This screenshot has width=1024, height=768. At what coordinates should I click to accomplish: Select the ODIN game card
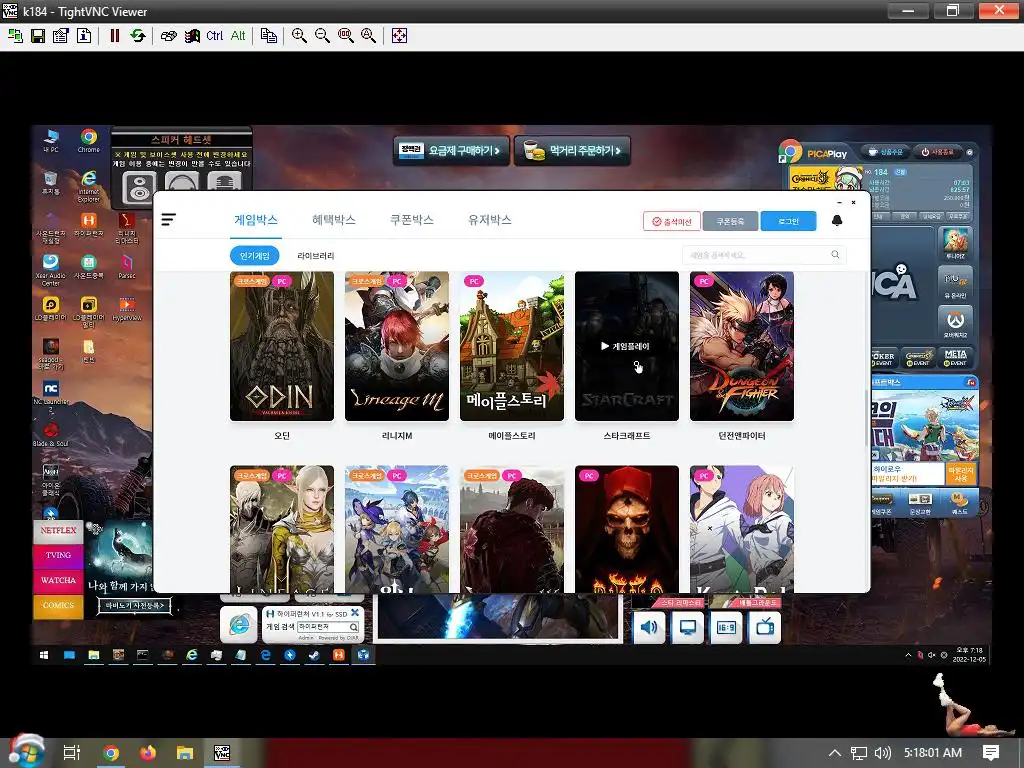click(281, 346)
